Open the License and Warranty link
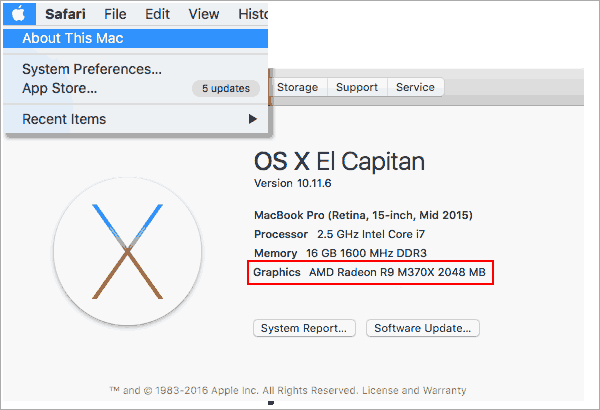This screenshot has height=410, width=600. click(x=414, y=390)
